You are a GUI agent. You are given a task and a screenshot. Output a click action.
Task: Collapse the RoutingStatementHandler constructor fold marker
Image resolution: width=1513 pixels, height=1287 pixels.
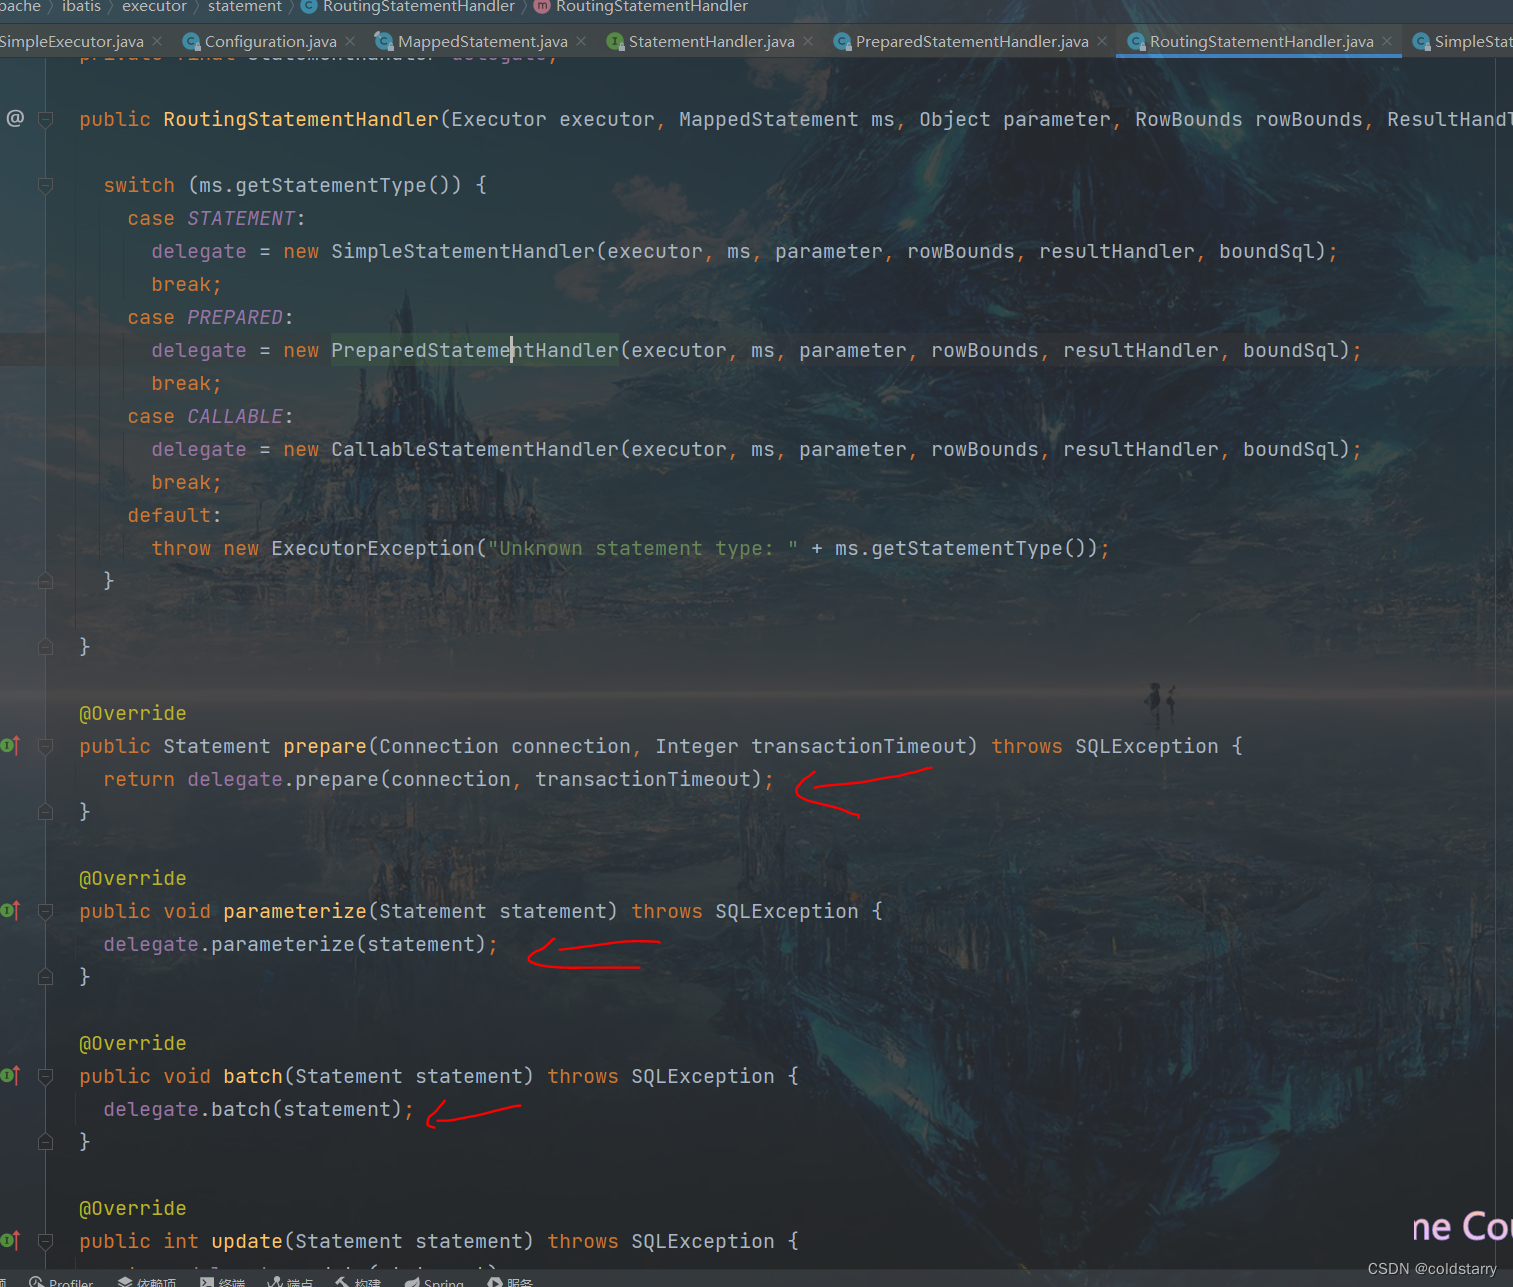(45, 119)
